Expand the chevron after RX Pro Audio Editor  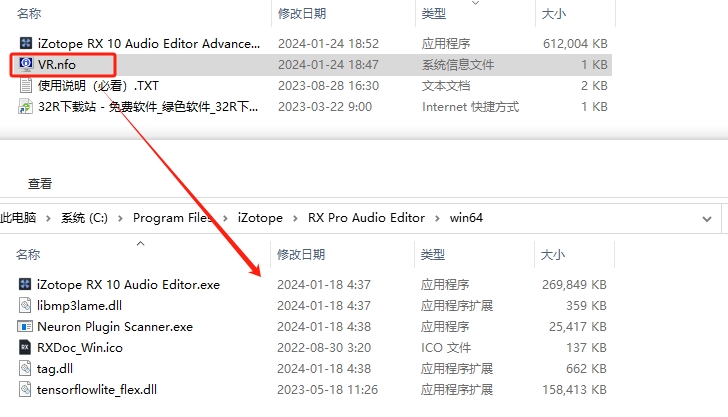tap(437, 218)
